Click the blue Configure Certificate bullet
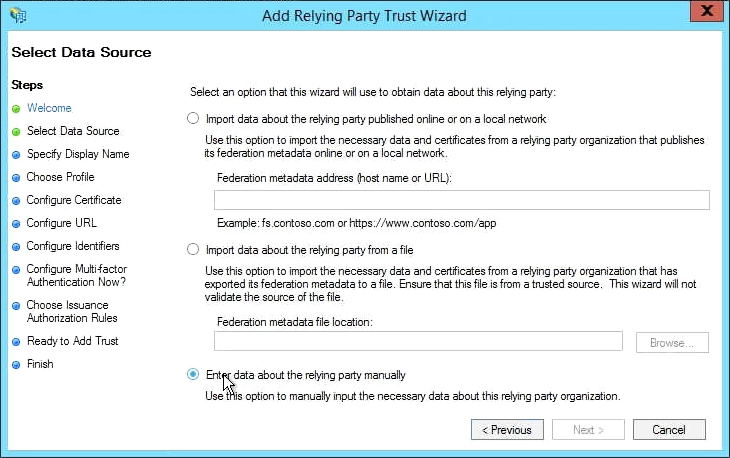The width and height of the screenshot is (730, 458). (x=16, y=201)
